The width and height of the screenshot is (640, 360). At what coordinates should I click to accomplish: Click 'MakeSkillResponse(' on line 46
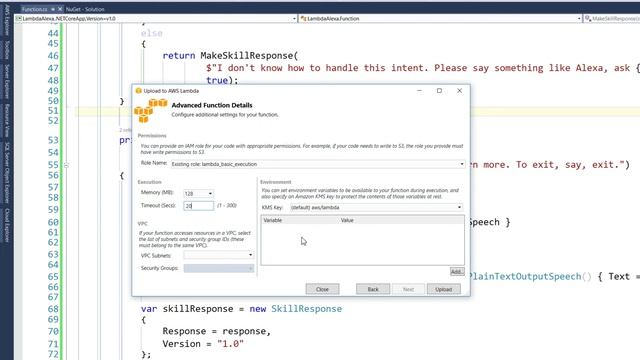pos(249,56)
